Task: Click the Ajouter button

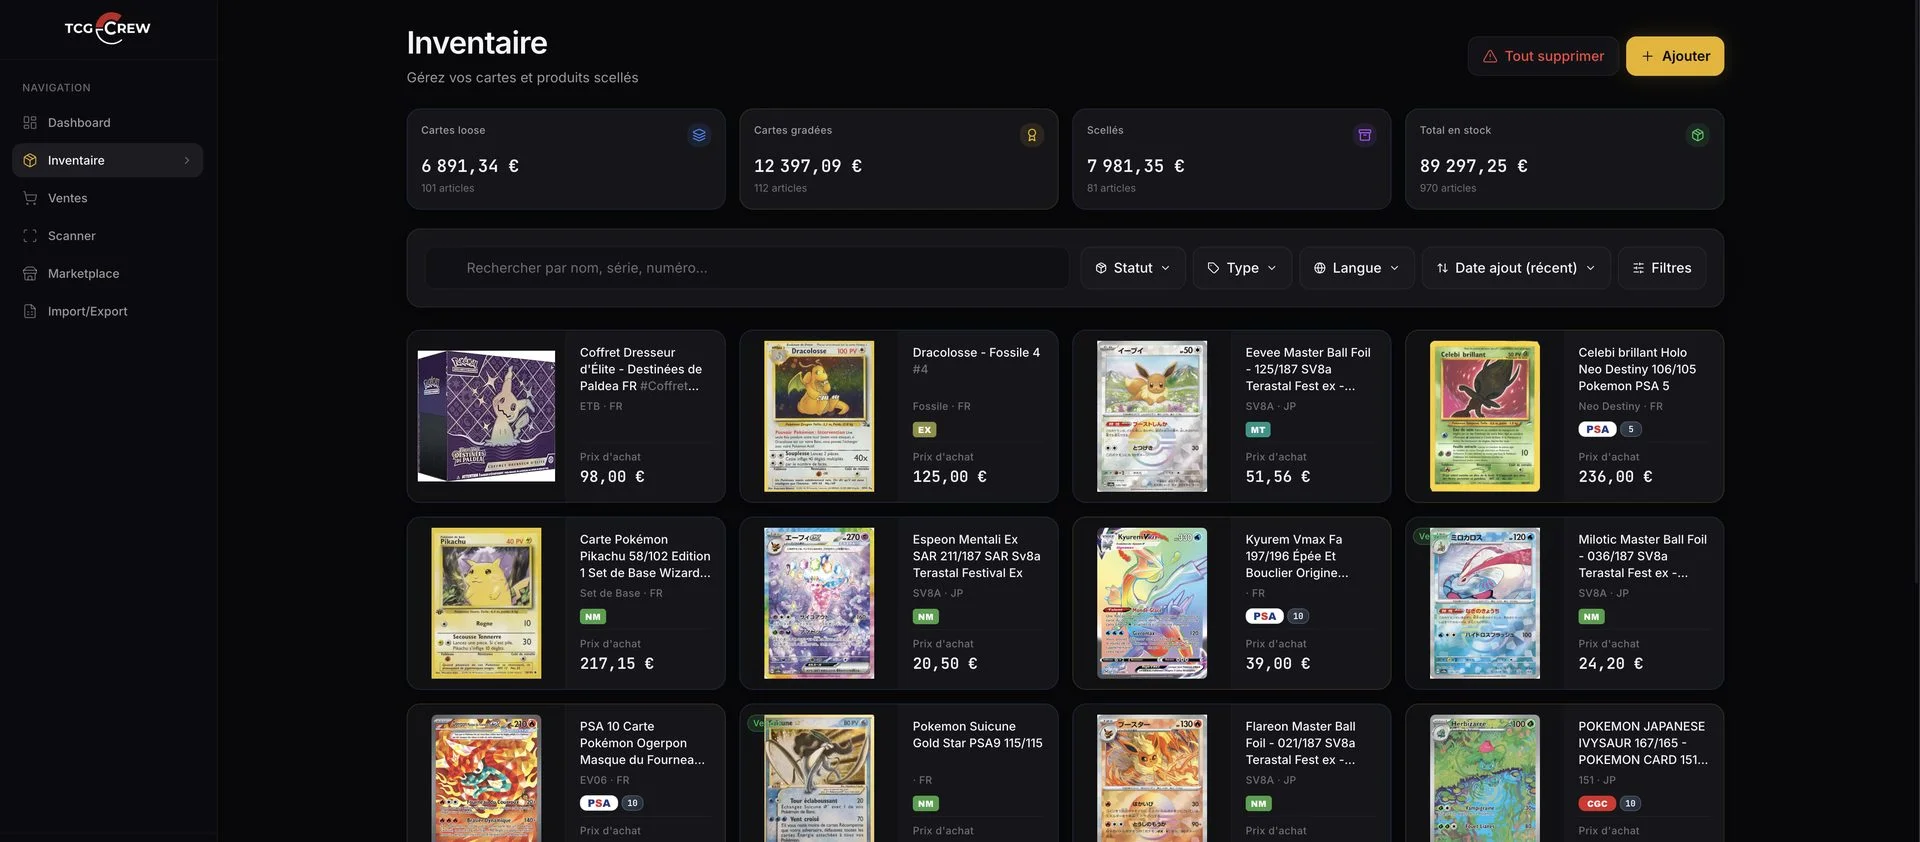Action: point(1675,56)
